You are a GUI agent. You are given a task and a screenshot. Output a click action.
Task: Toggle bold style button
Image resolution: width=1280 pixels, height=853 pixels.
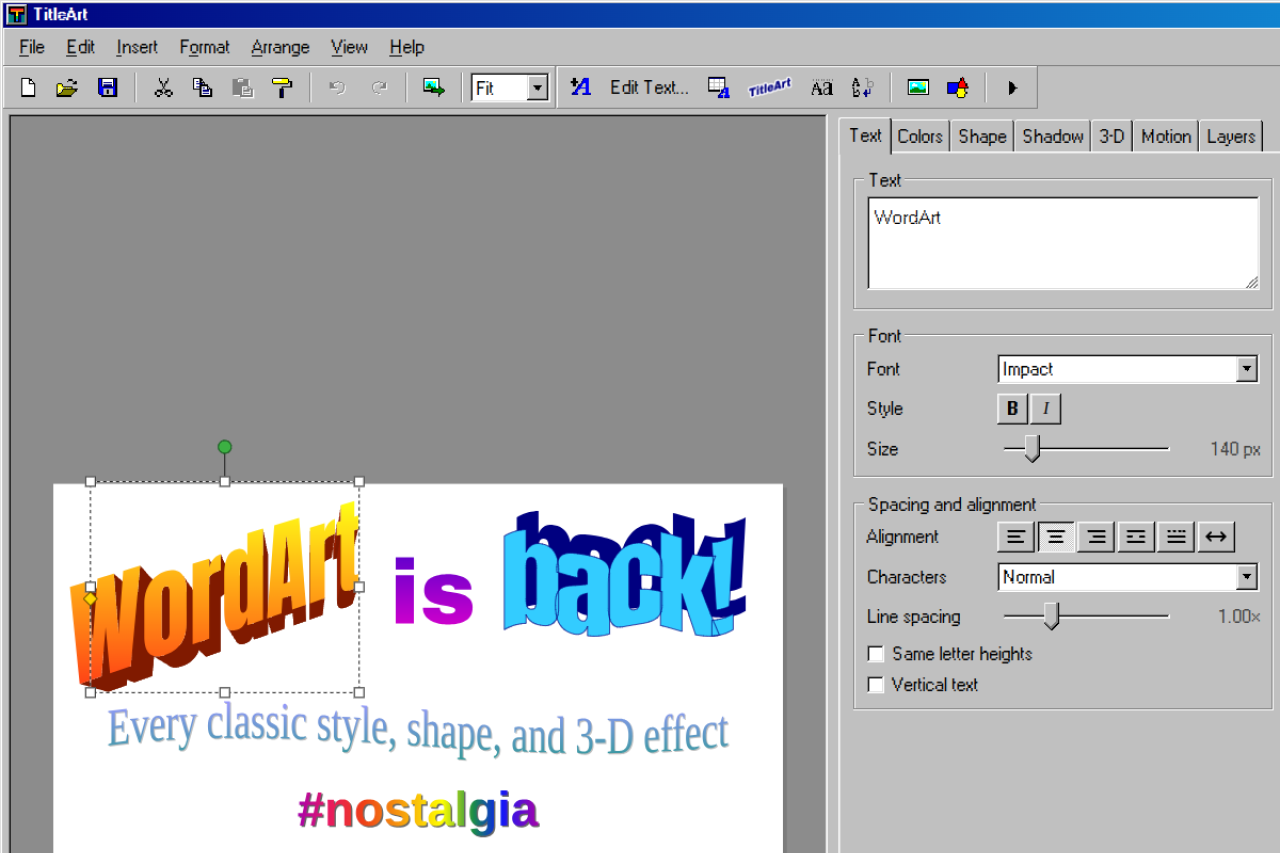1012,409
